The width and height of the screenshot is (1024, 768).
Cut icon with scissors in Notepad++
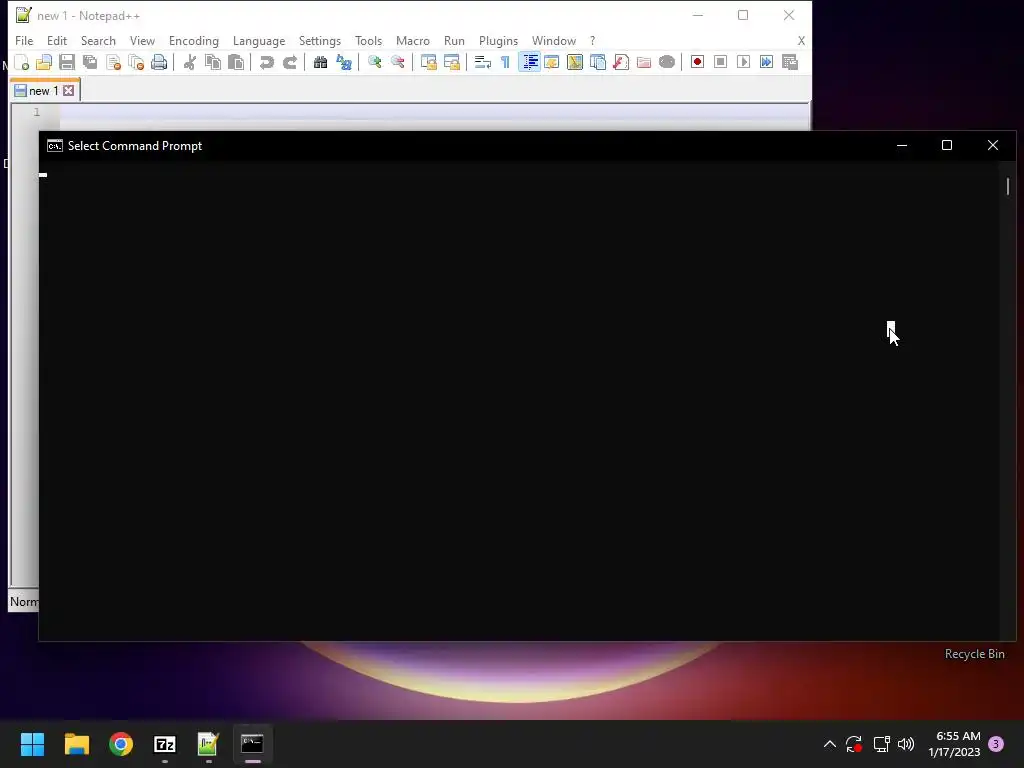(x=189, y=62)
